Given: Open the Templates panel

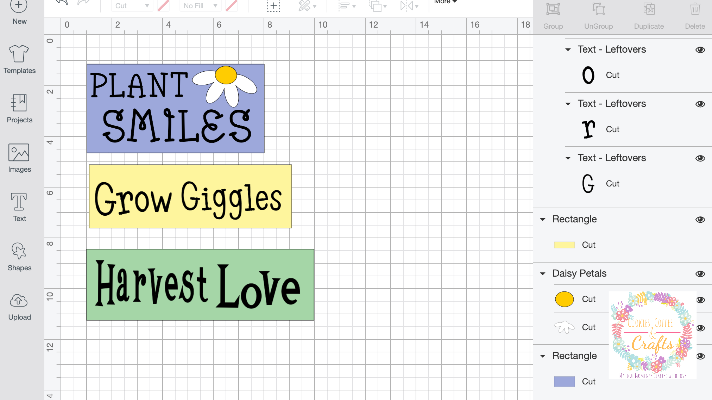Looking at the screenshot, I should 19,59.
